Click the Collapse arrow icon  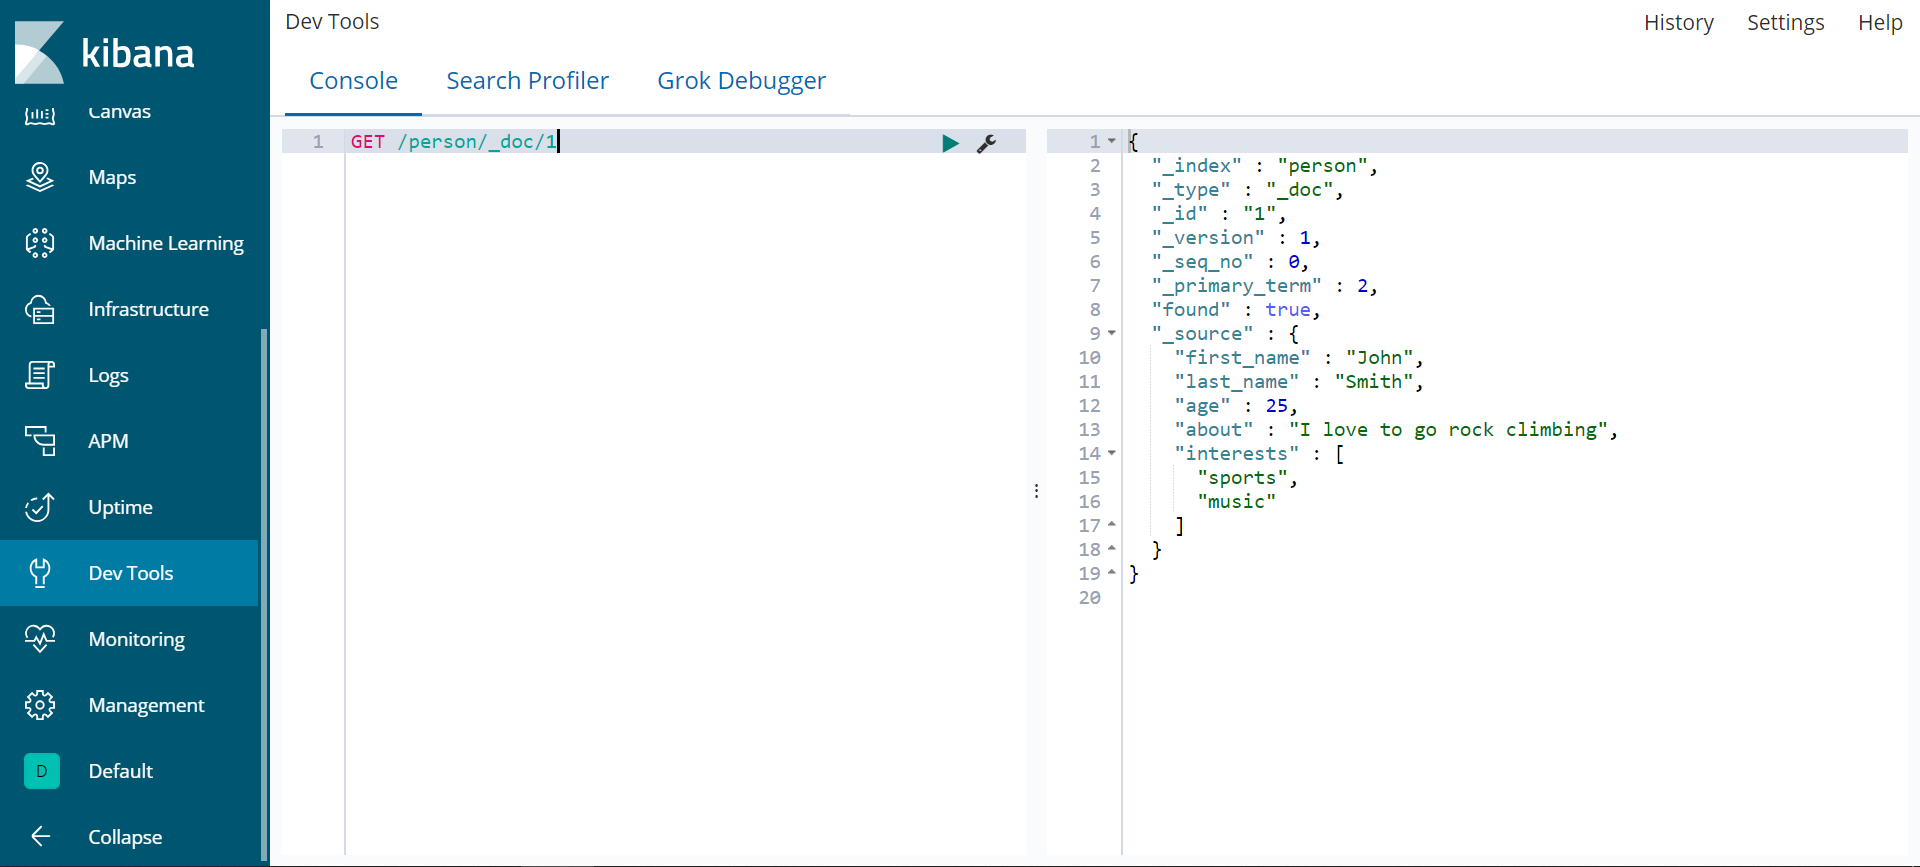[41, 836]
